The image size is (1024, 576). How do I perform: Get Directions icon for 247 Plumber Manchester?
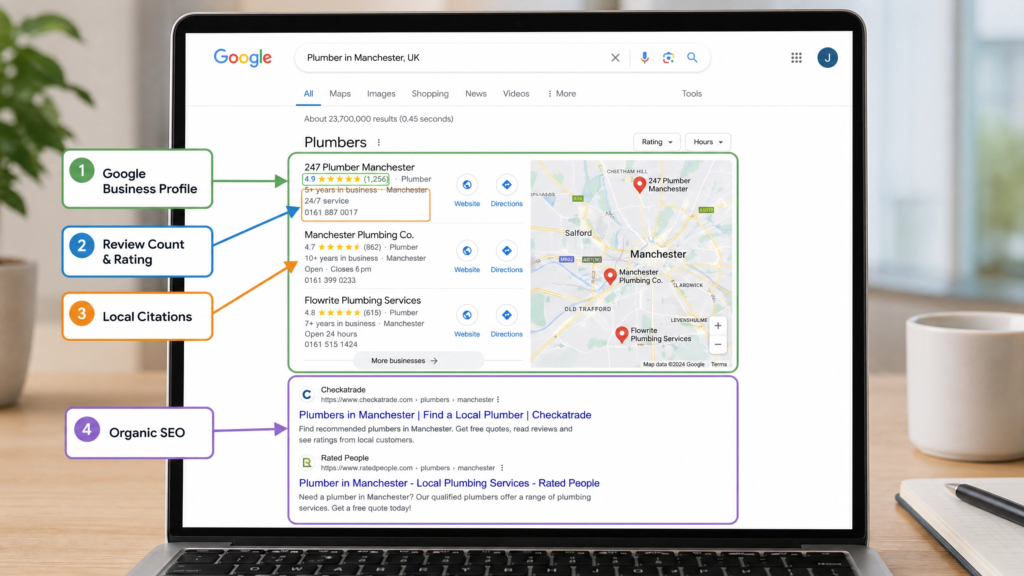[506, 185]
